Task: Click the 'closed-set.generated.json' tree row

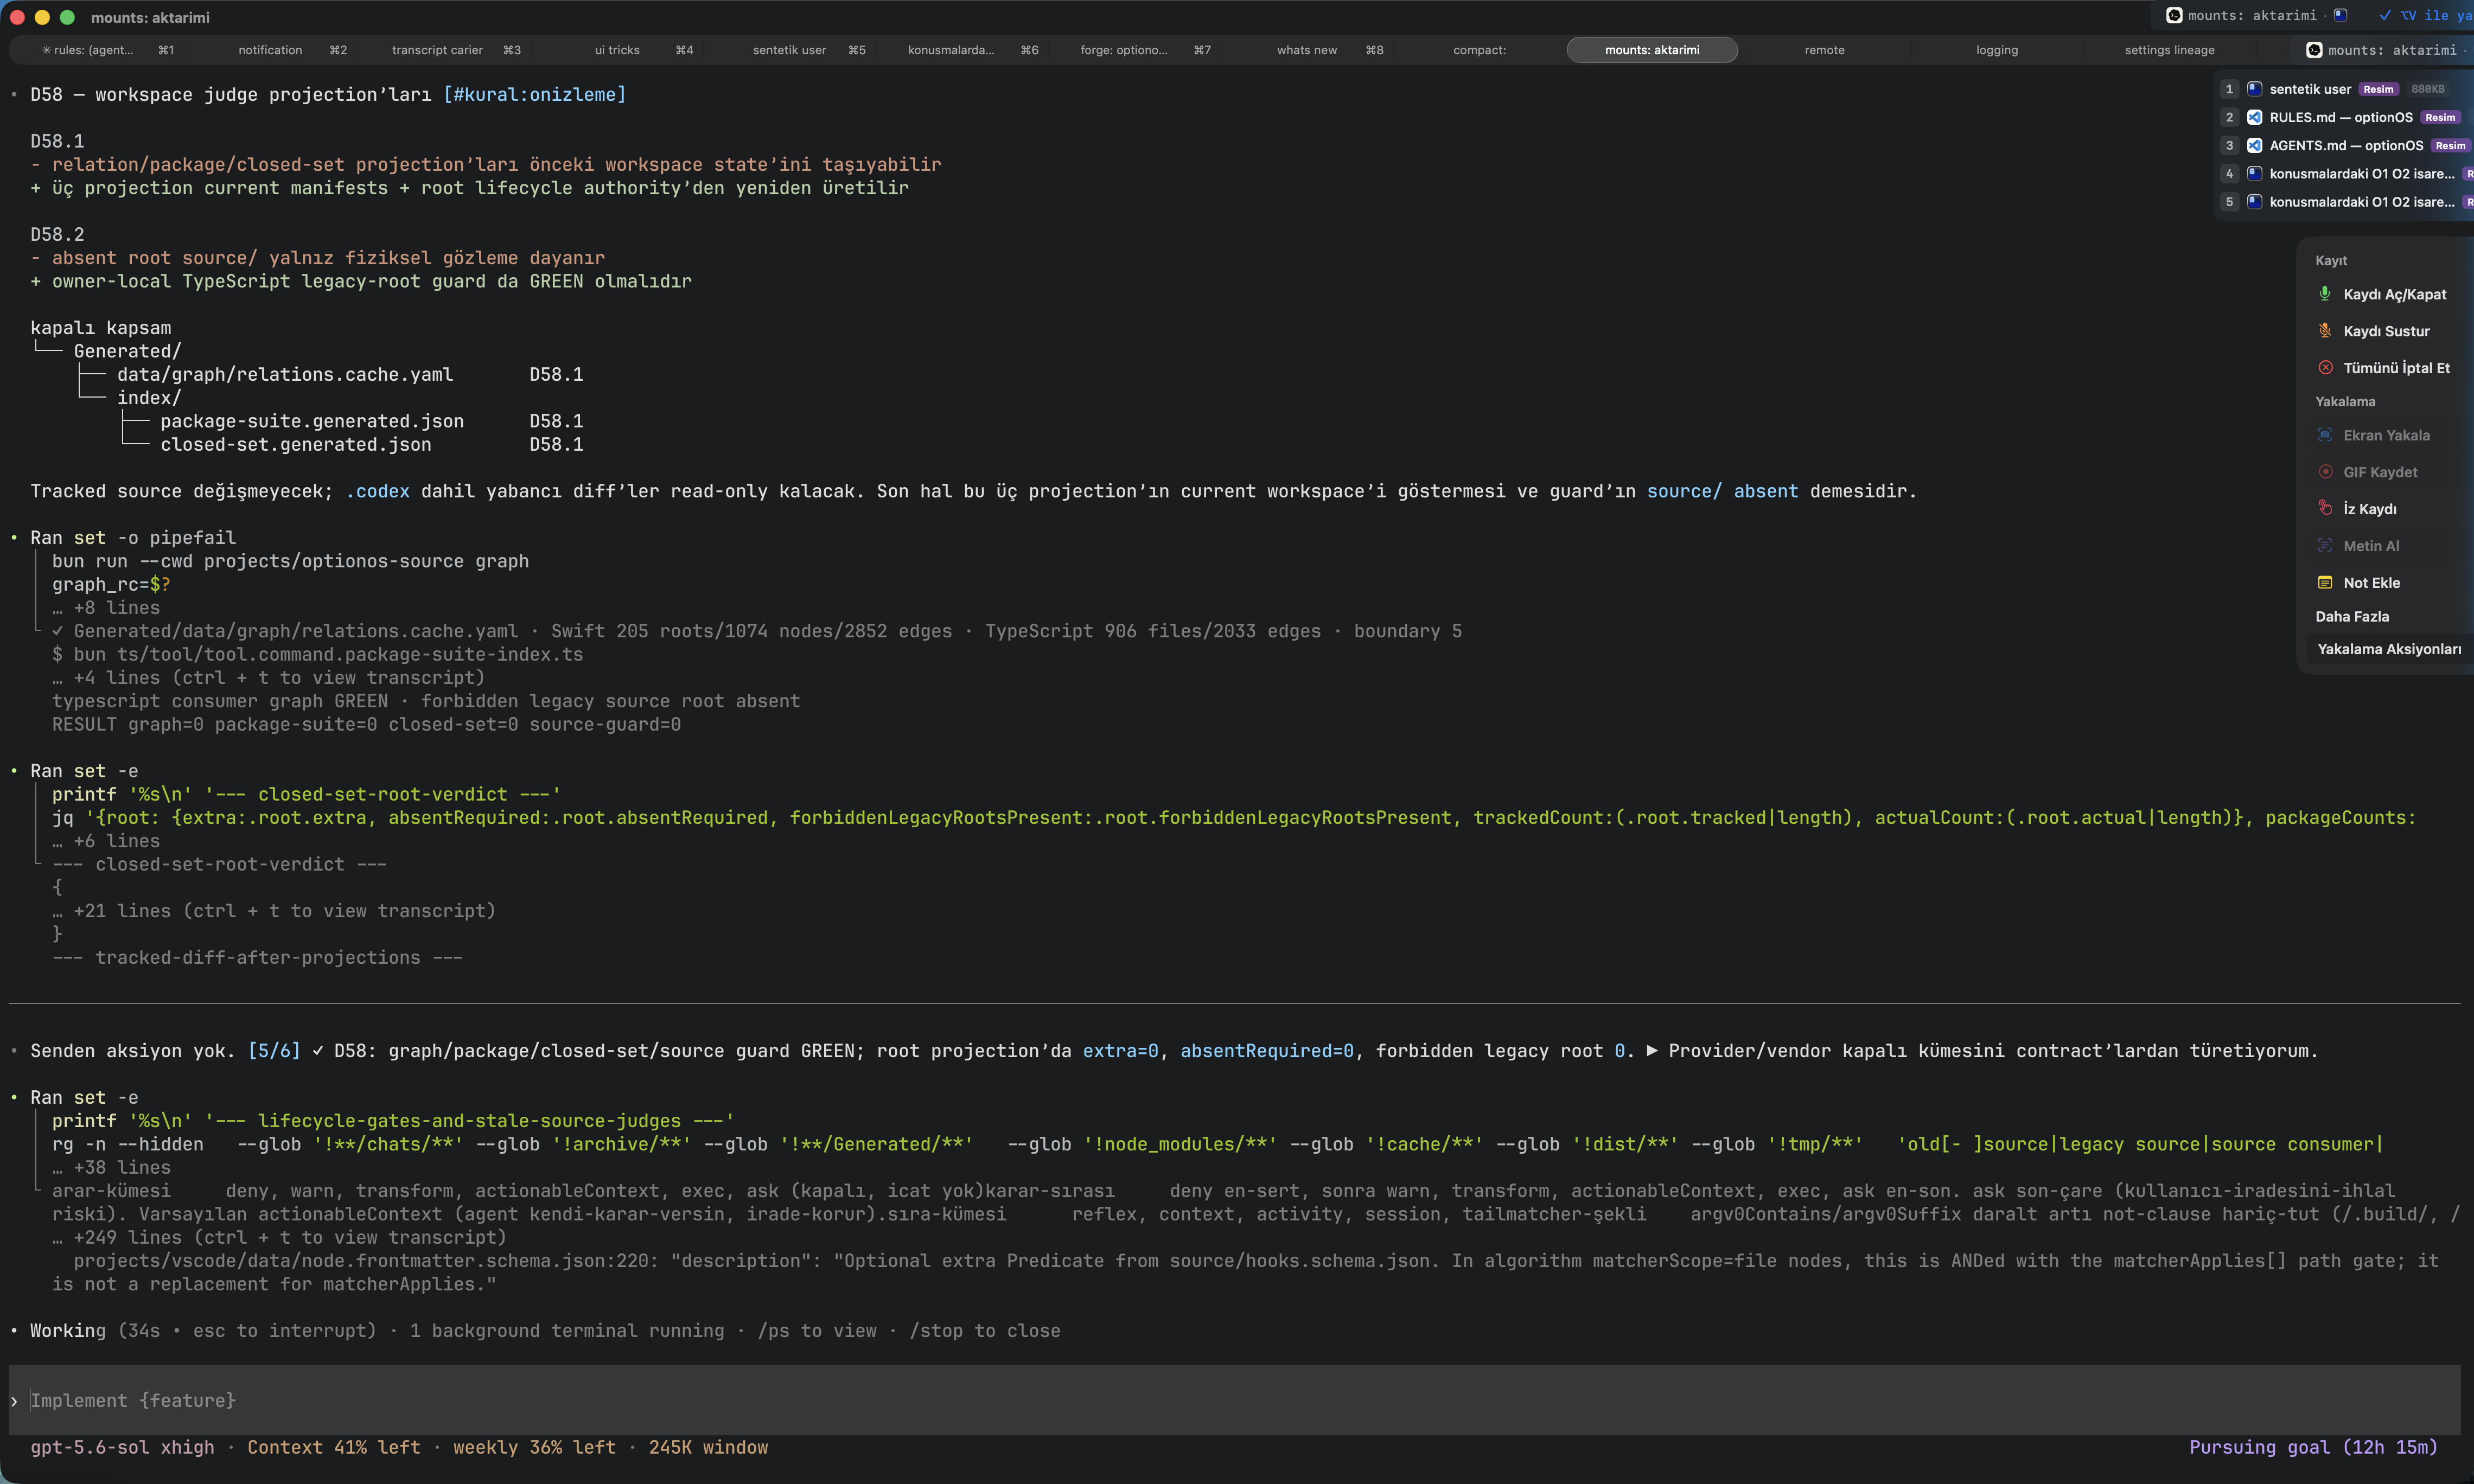Action: click(296, 444)
